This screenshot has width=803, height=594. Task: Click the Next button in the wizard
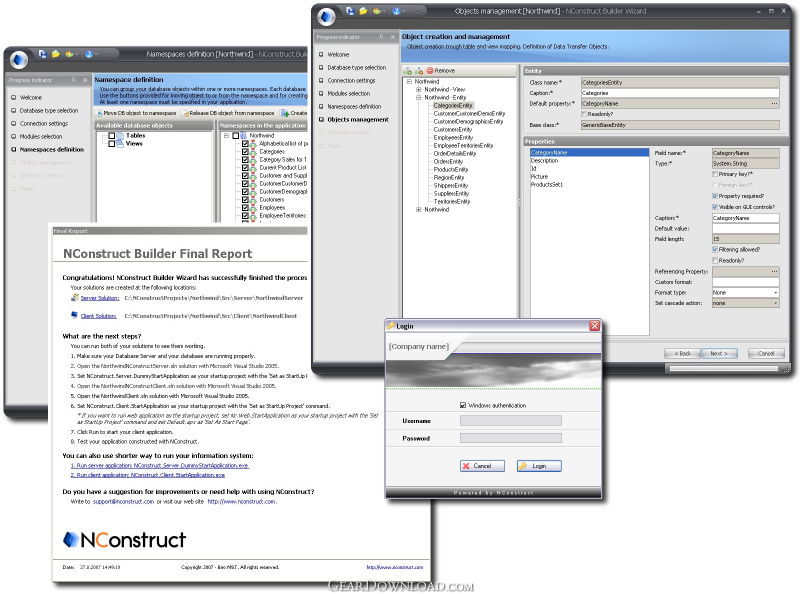[x=717, y=353]
